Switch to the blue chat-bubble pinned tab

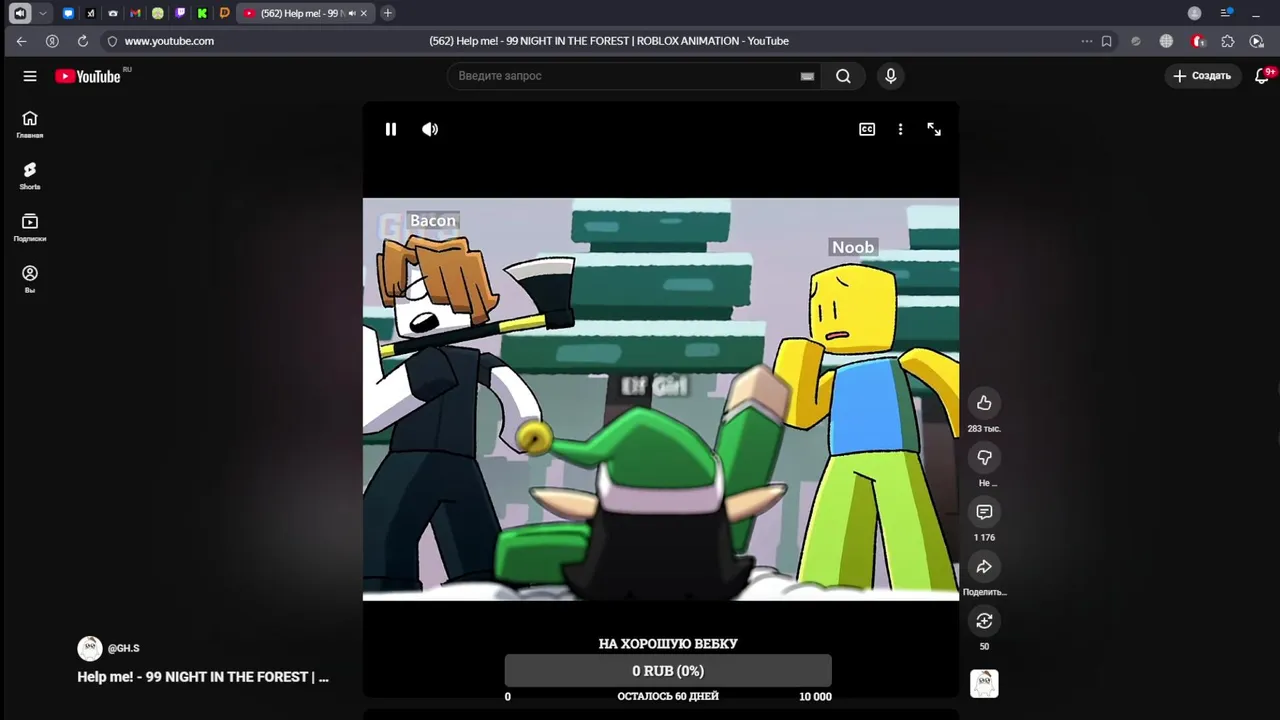tap(68, 13)
